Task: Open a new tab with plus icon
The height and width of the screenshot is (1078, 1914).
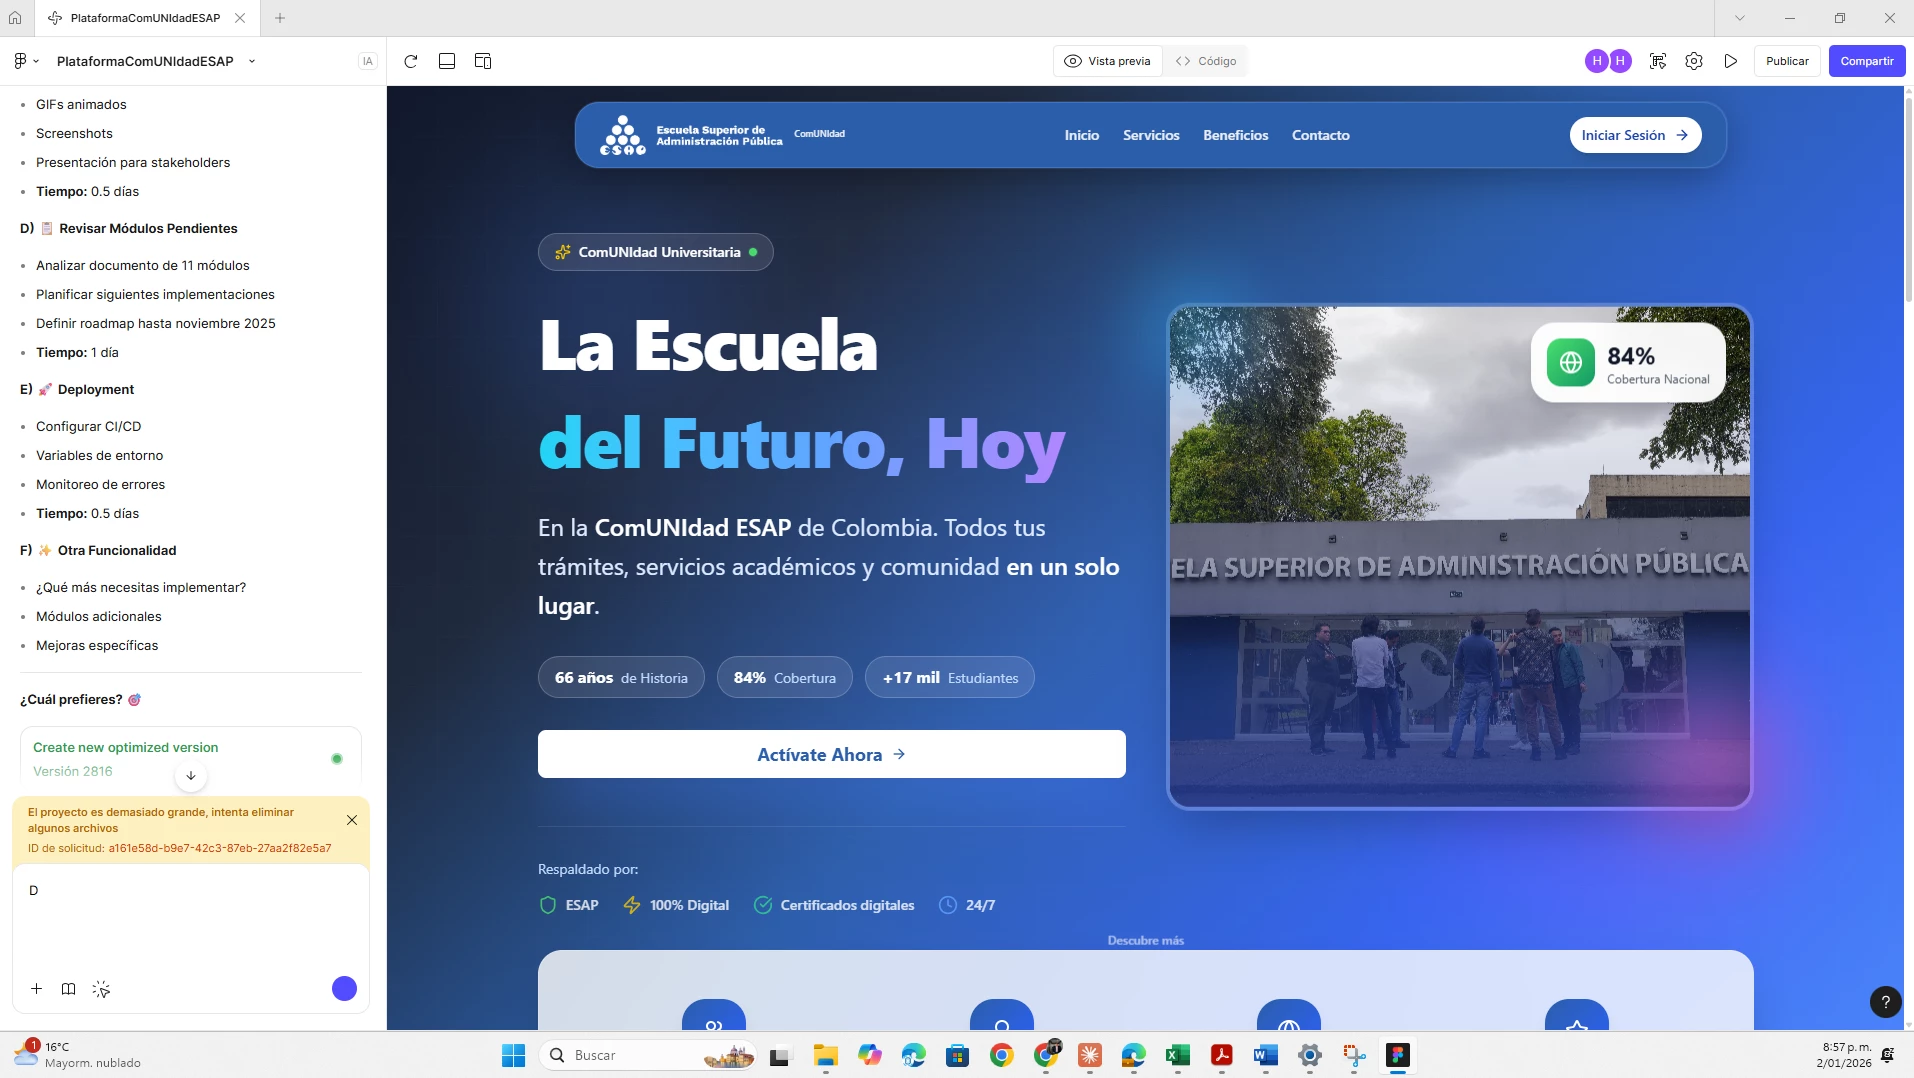Action: click(x=280, y=18)
